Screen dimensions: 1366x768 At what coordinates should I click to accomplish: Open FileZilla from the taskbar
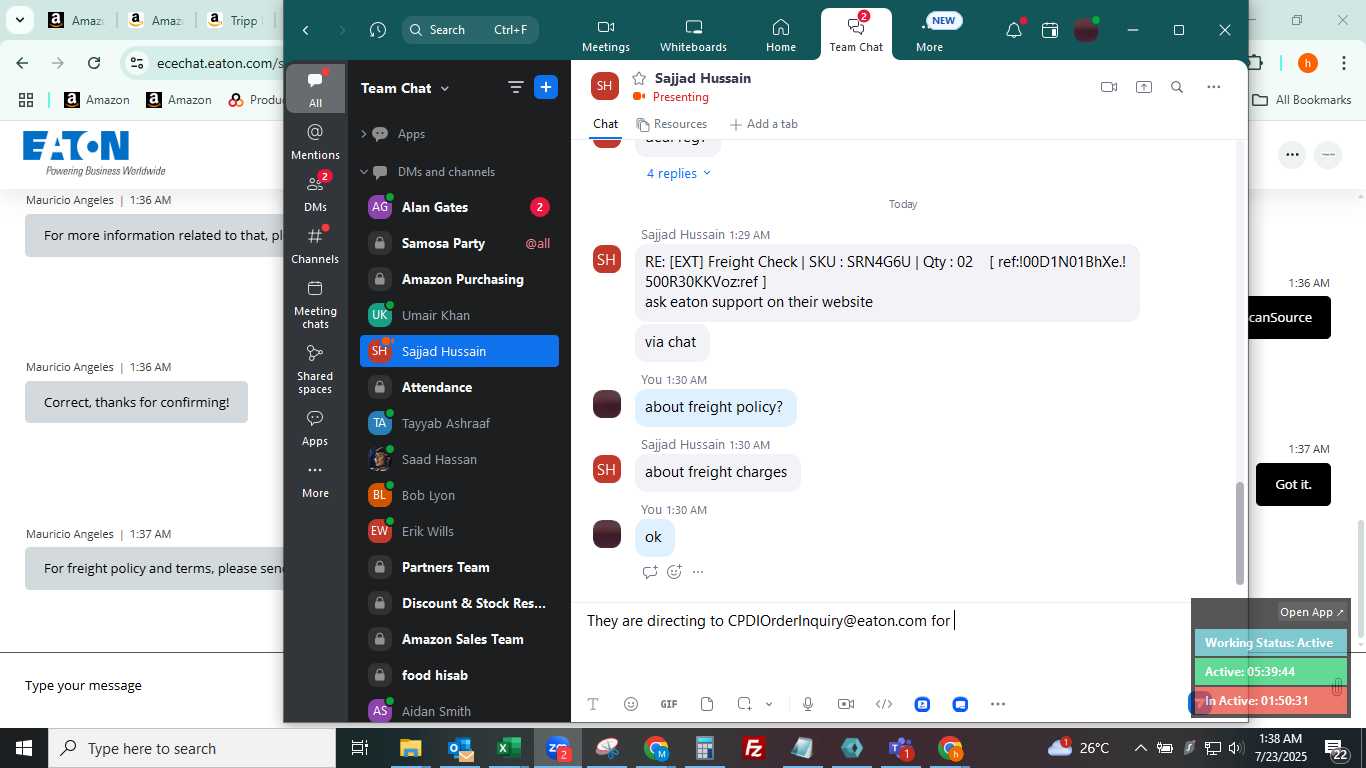pyautogui.click(x=754, y=748)
